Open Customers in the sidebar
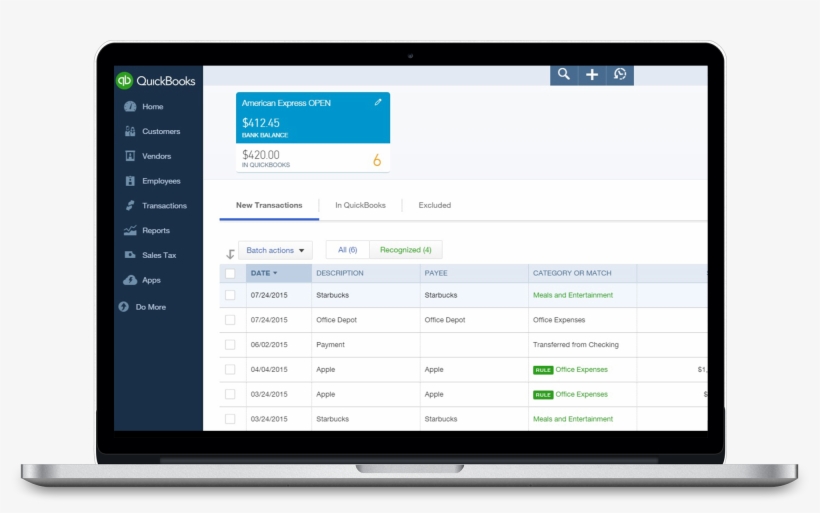 coord(161,131)
